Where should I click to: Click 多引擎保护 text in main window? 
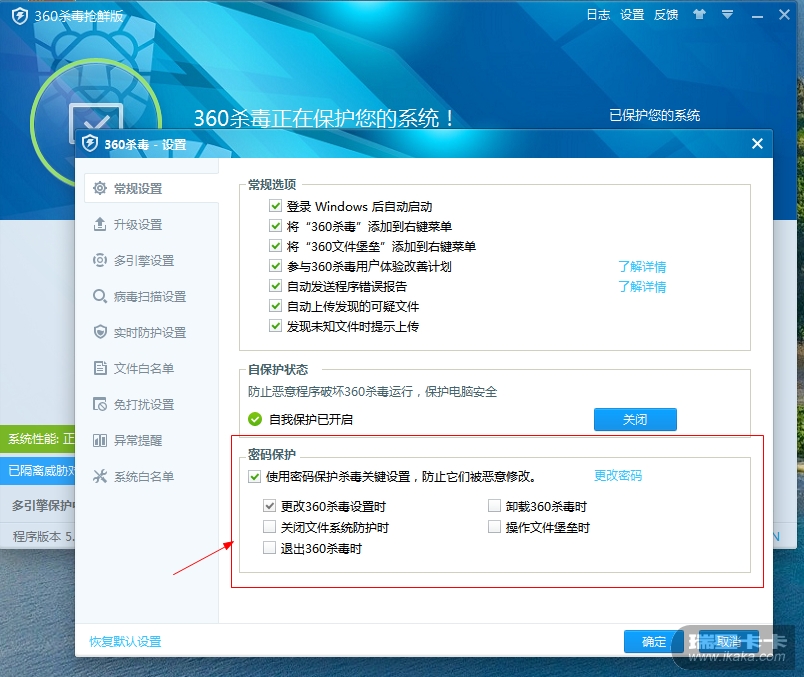coord(43,506)
